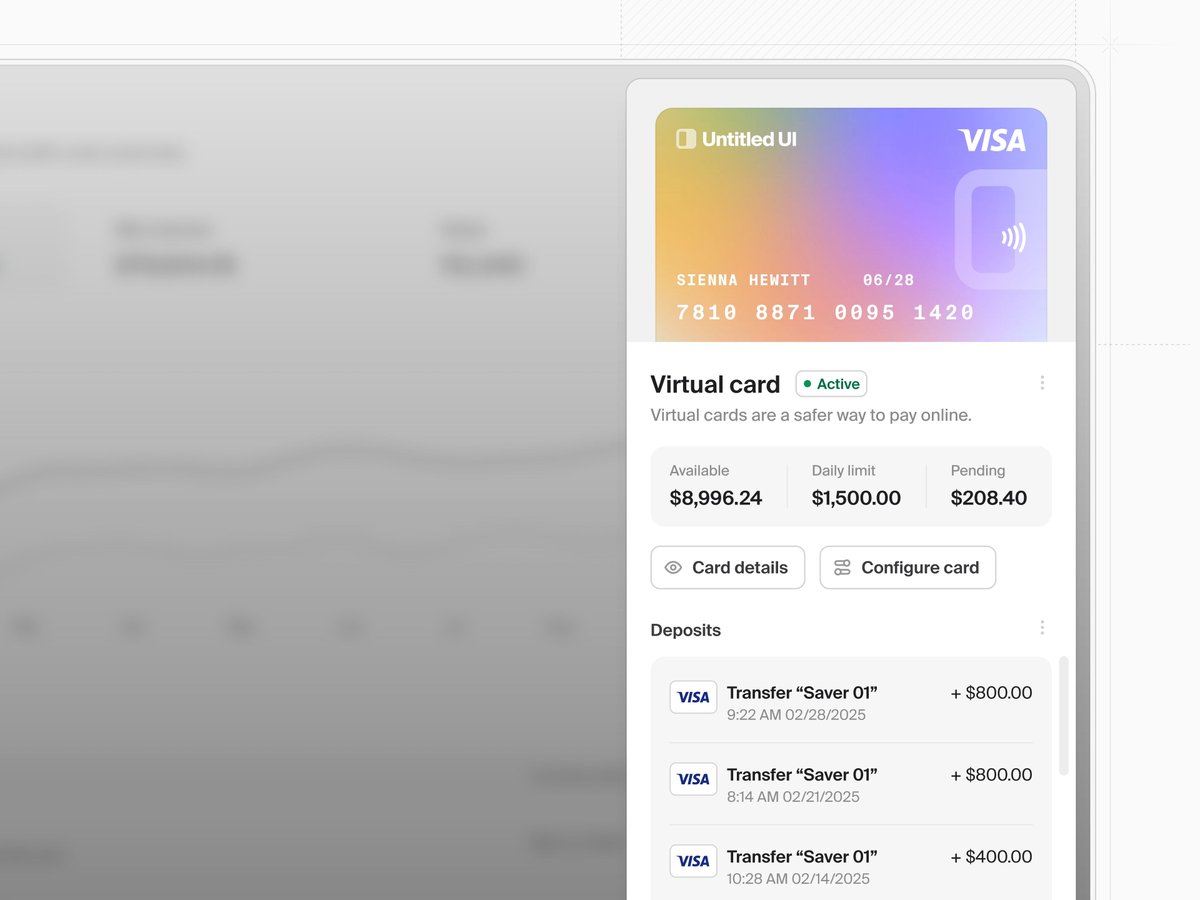Click Visa icon for 9:22 AM transfer
The width and height of the screenshot is (1200, 900).
click(693, 698)
